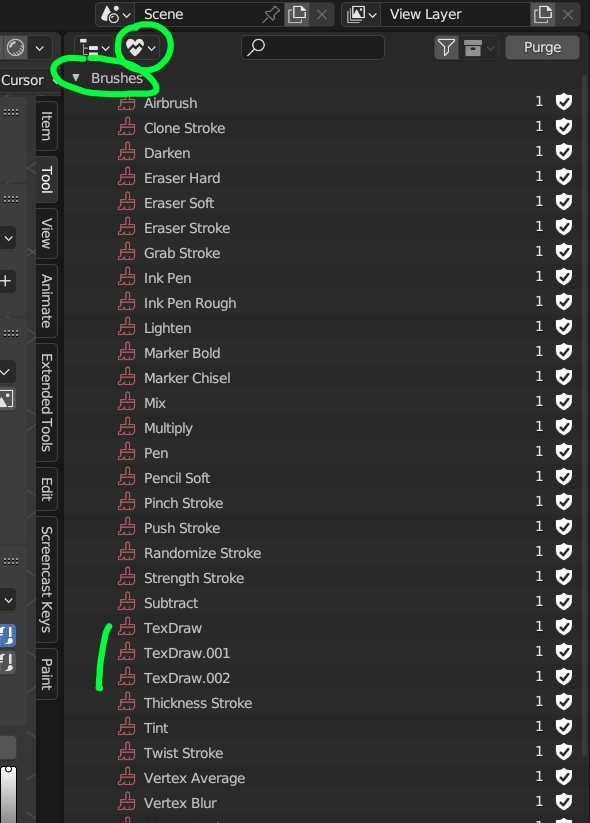Toggle fake user shield for Vertex Average

tap(564, 777)
